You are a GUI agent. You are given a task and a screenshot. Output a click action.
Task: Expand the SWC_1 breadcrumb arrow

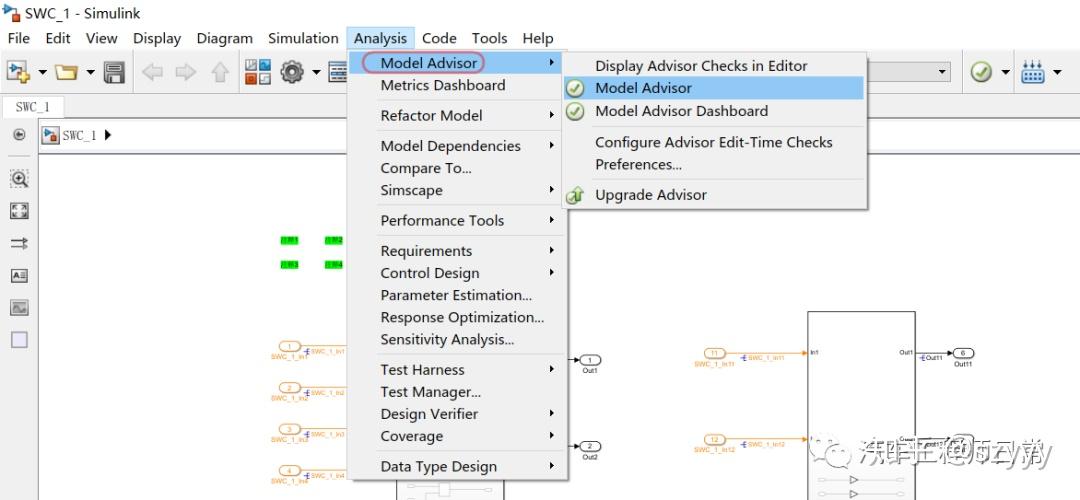108,135
